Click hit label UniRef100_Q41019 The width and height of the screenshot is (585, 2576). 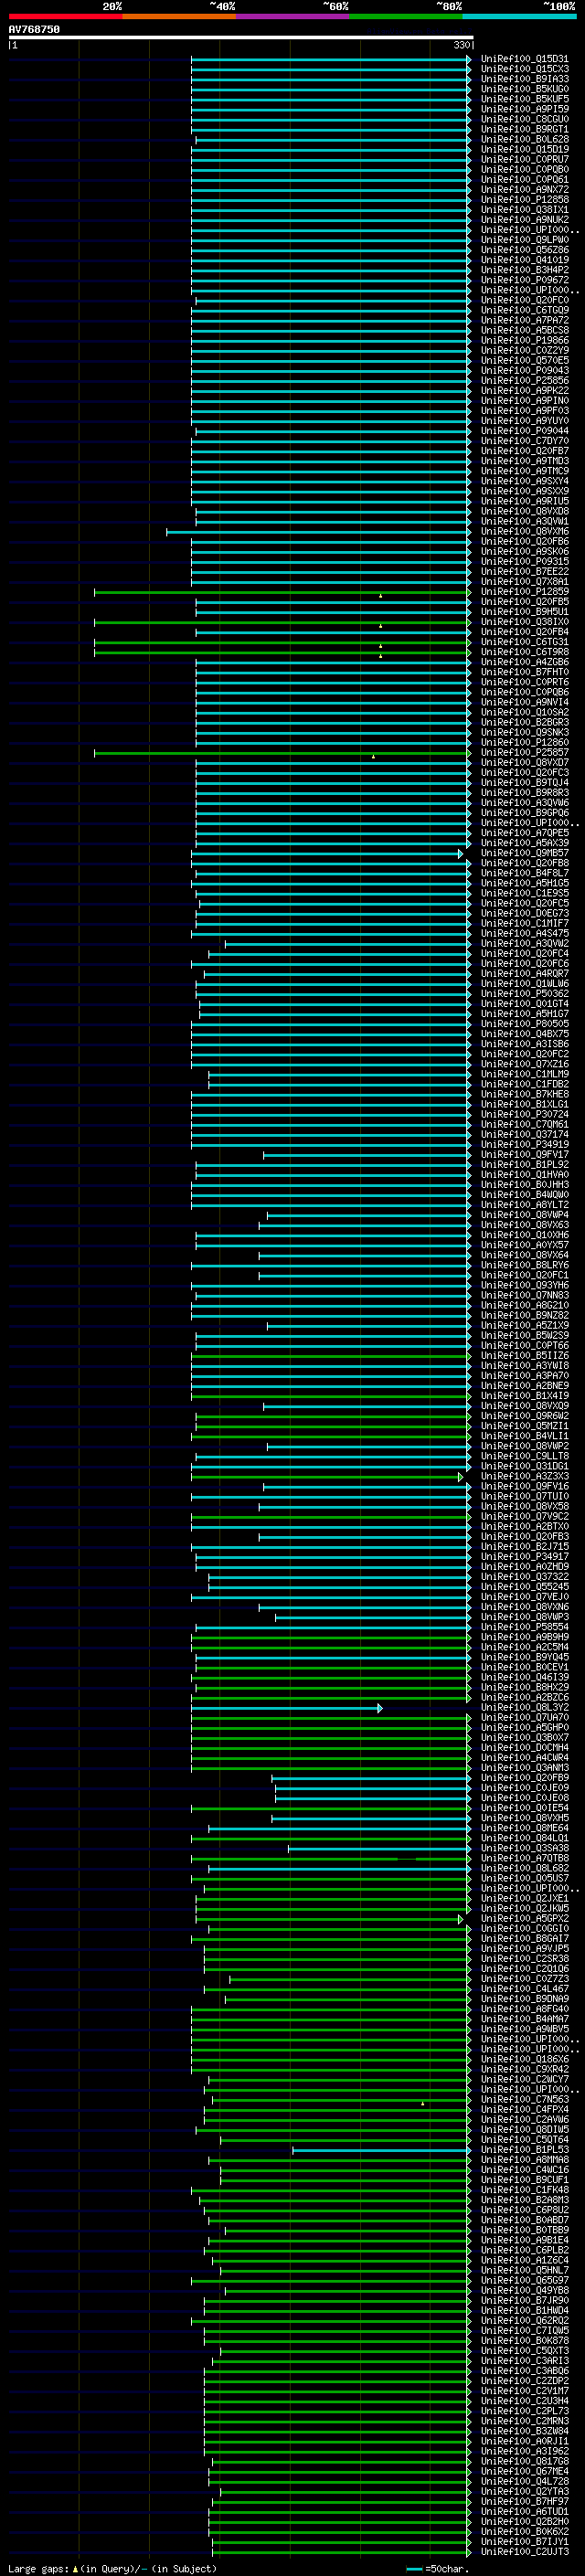pyautogui.click(x=525, y=260)
